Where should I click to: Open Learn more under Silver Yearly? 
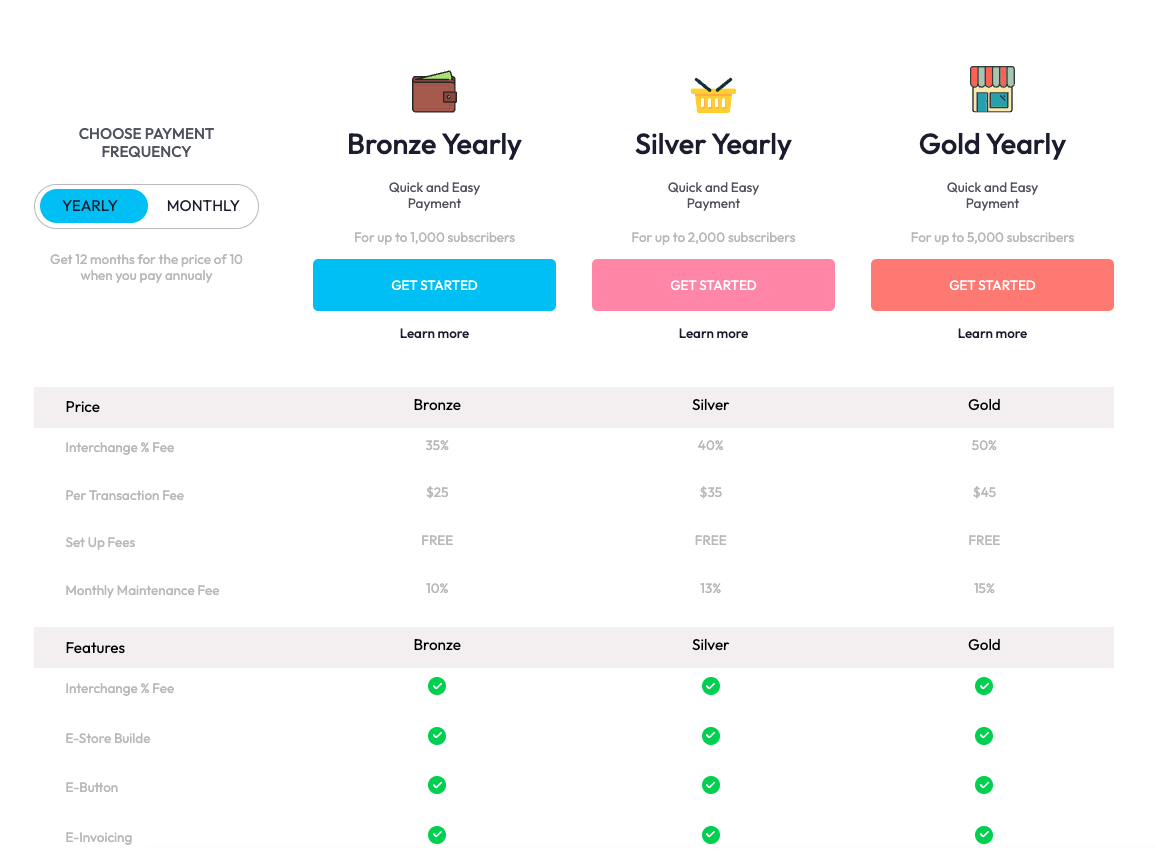point(713,333)
